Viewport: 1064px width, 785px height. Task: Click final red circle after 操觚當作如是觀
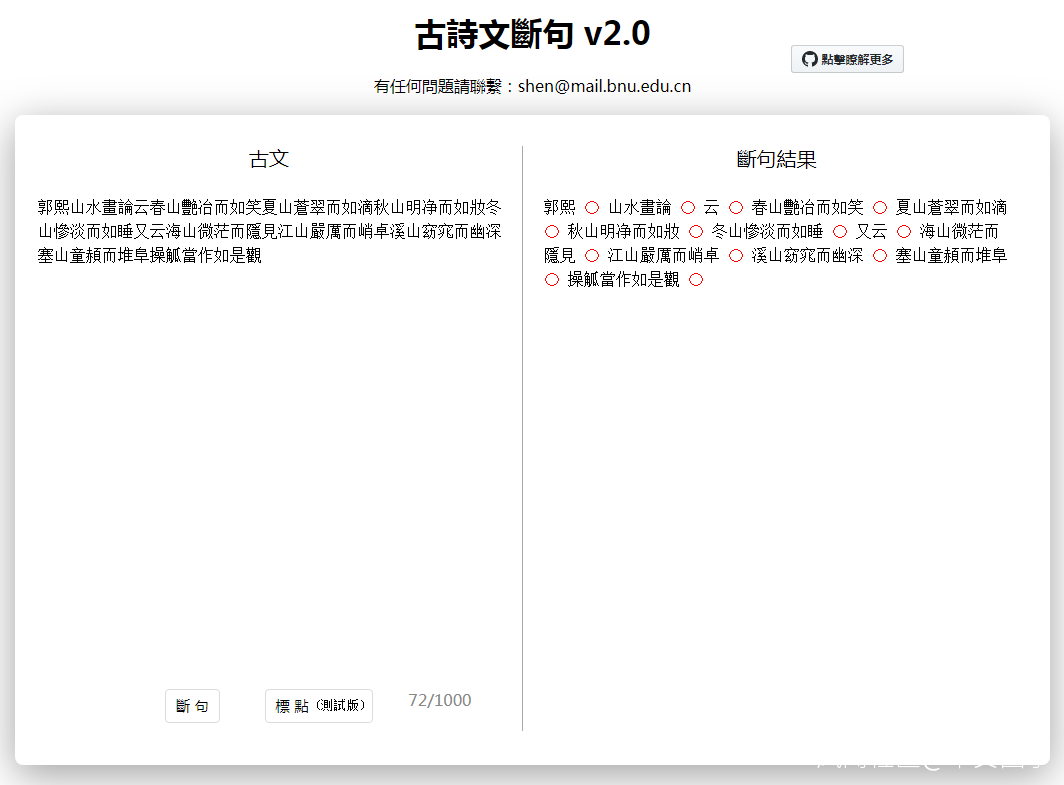pos(696,280)
